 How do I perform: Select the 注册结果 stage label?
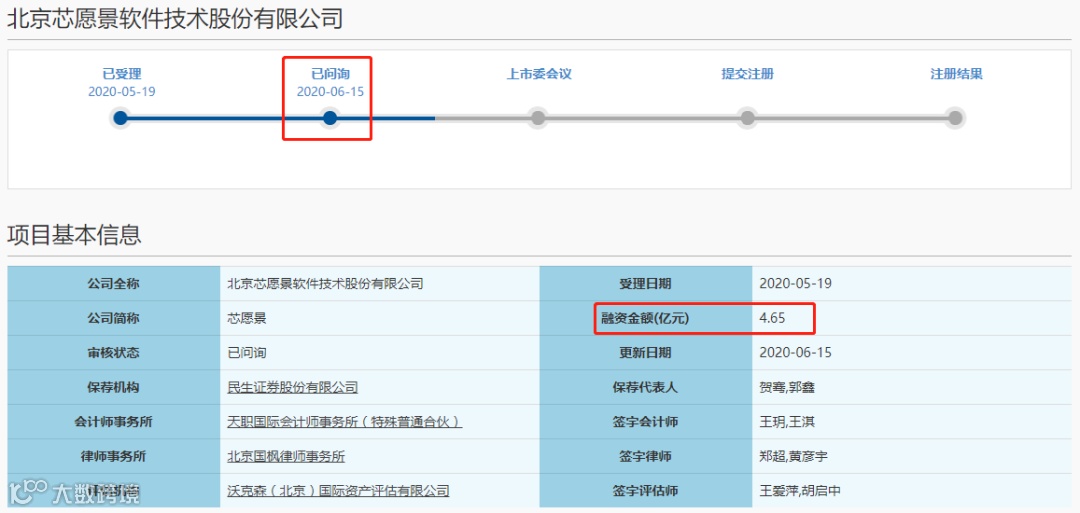[956, 74]
